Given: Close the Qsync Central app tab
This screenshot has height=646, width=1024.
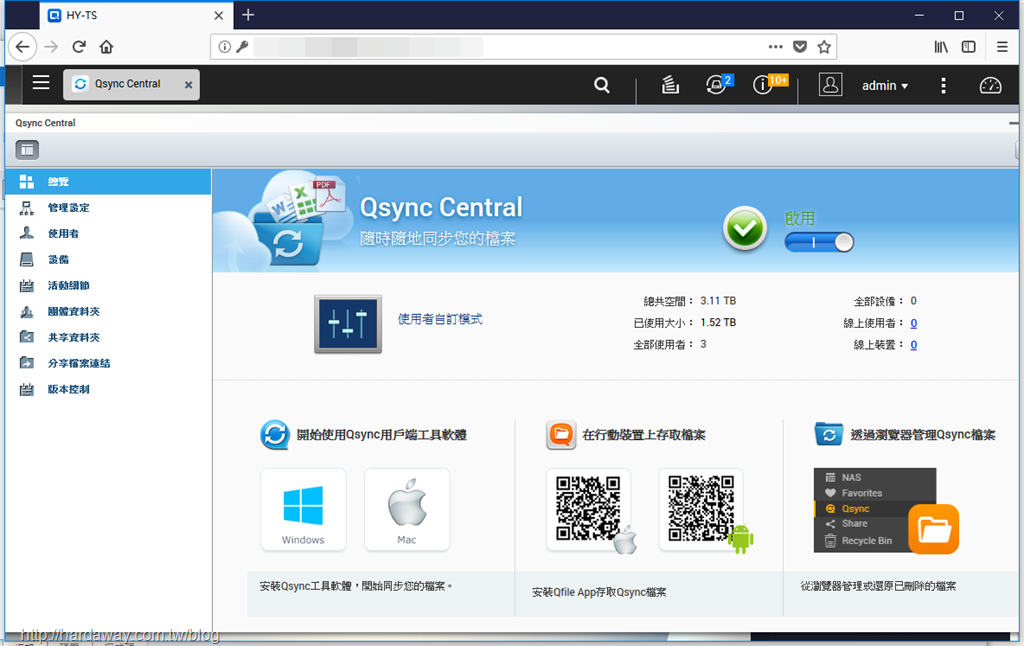Looking at the screenshot, I should pos(188,85).
